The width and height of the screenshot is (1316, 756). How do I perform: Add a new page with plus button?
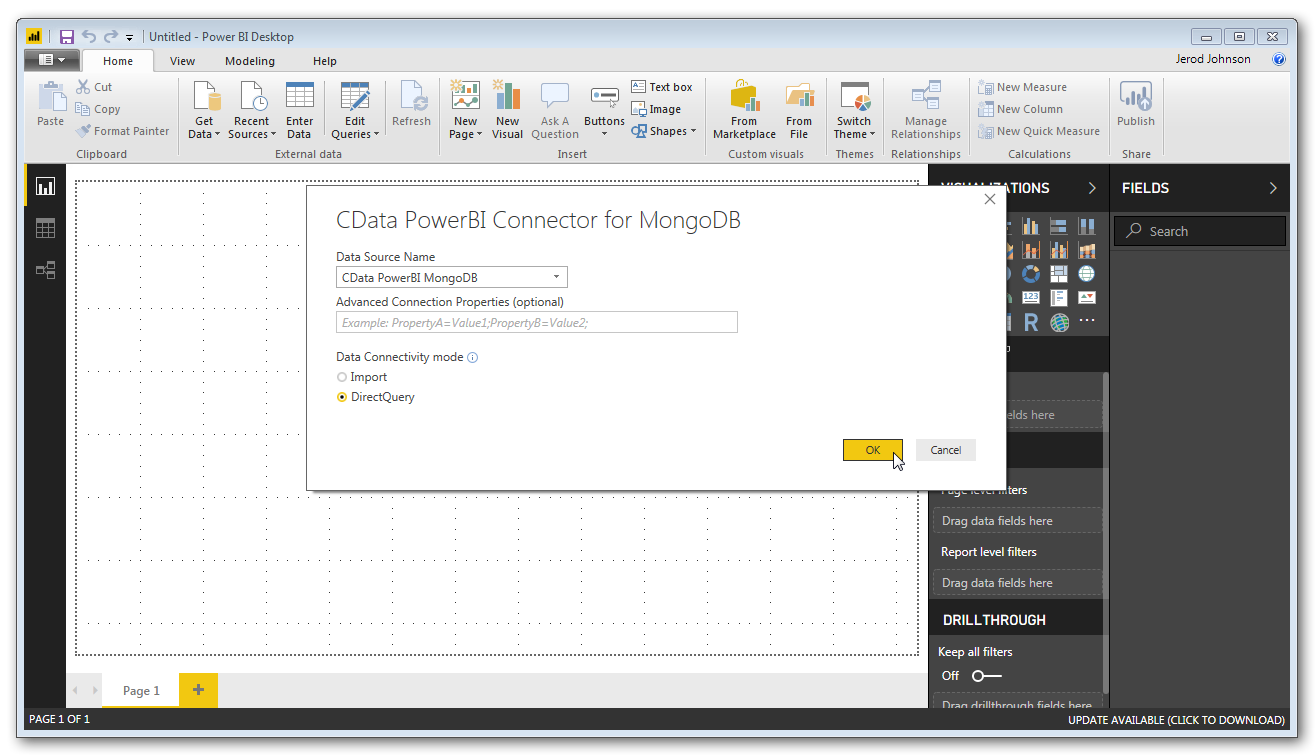coord(198,690)
